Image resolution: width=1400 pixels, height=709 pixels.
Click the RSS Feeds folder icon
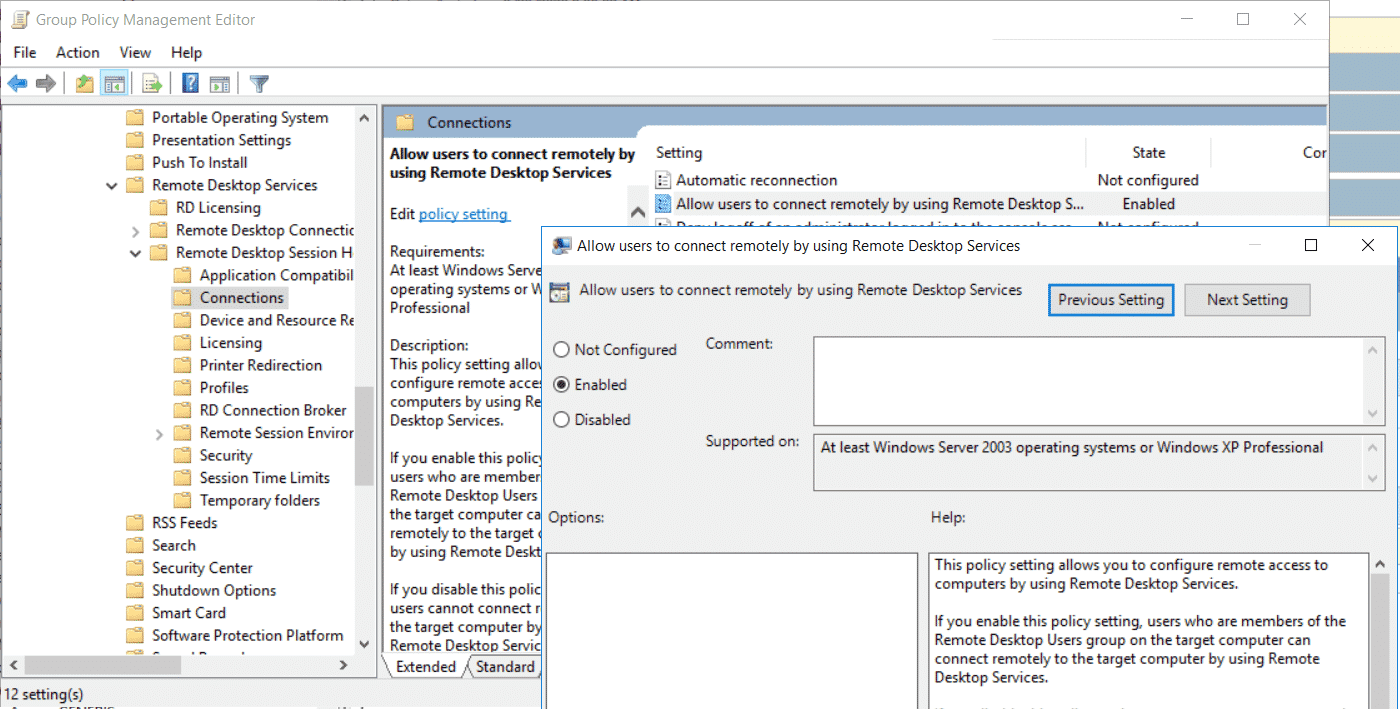tap(135, 523)
